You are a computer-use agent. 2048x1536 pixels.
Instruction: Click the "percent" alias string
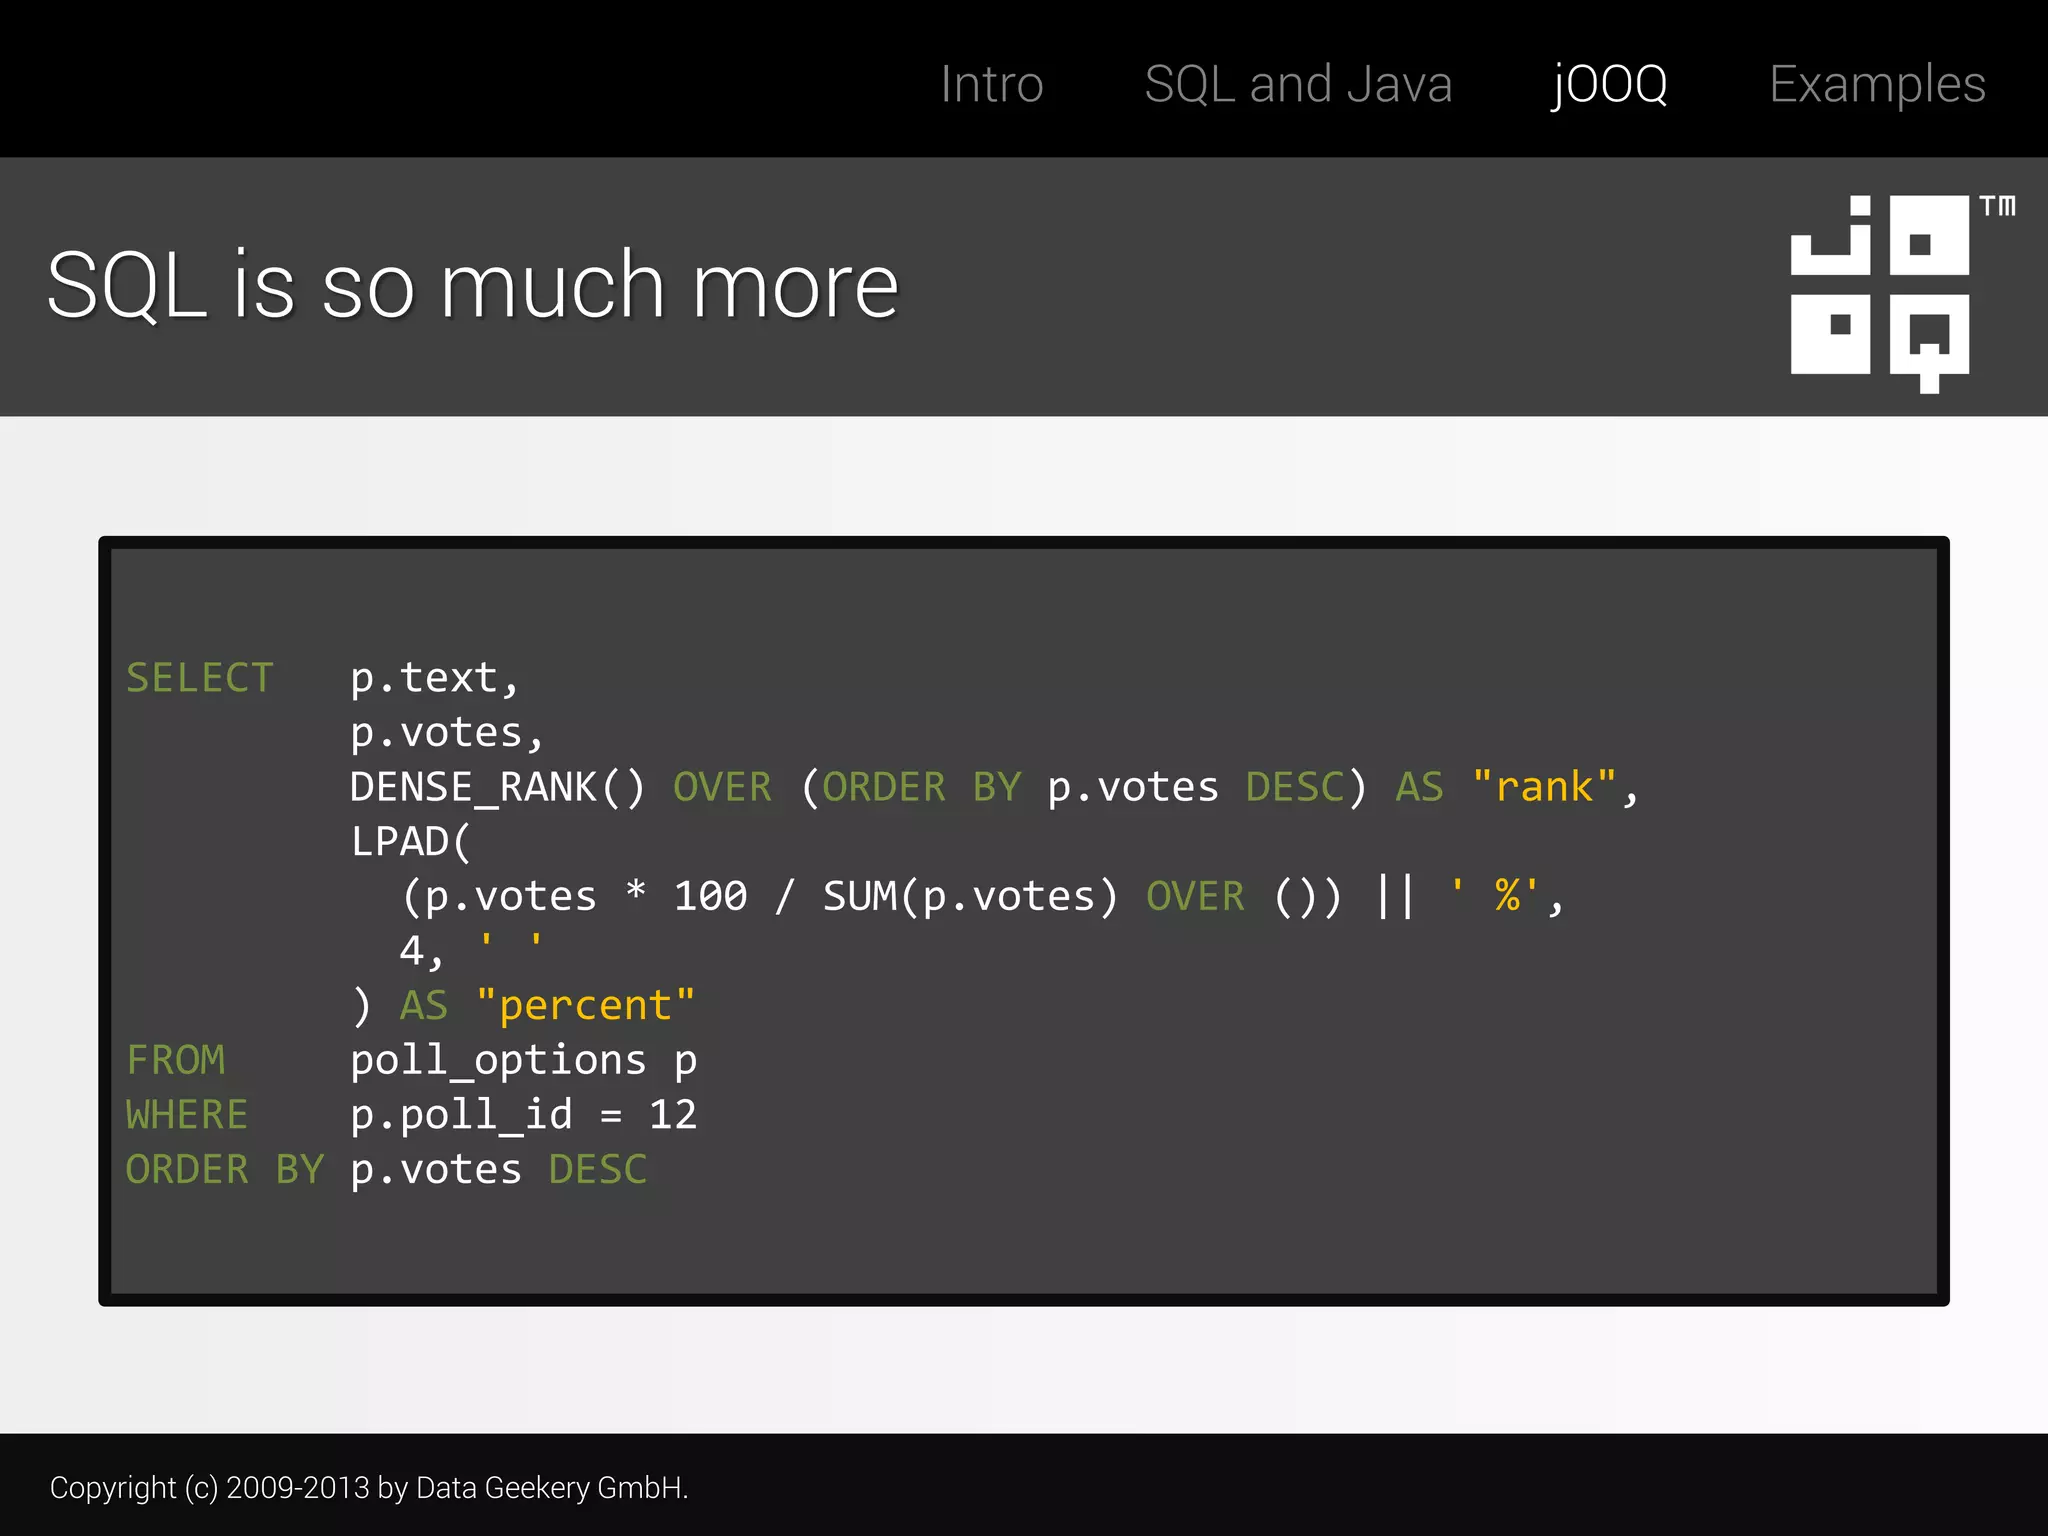click(x=586, y=1005)
